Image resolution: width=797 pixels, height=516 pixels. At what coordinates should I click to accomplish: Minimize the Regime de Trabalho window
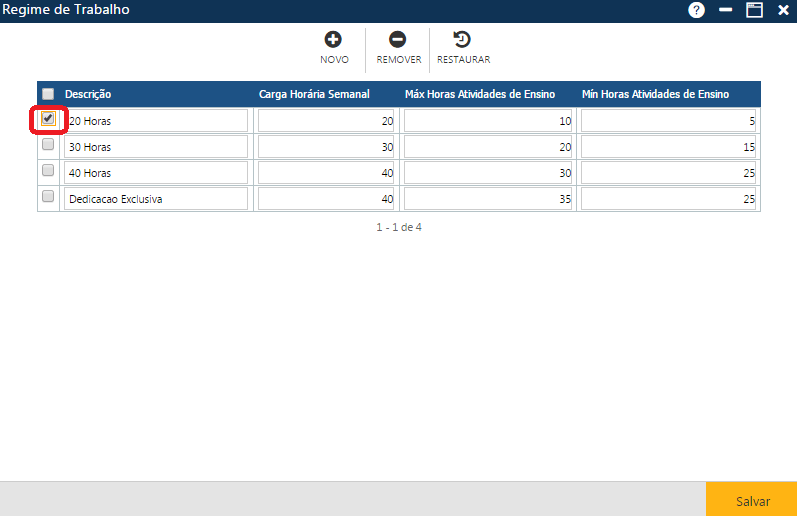(725, 10)
